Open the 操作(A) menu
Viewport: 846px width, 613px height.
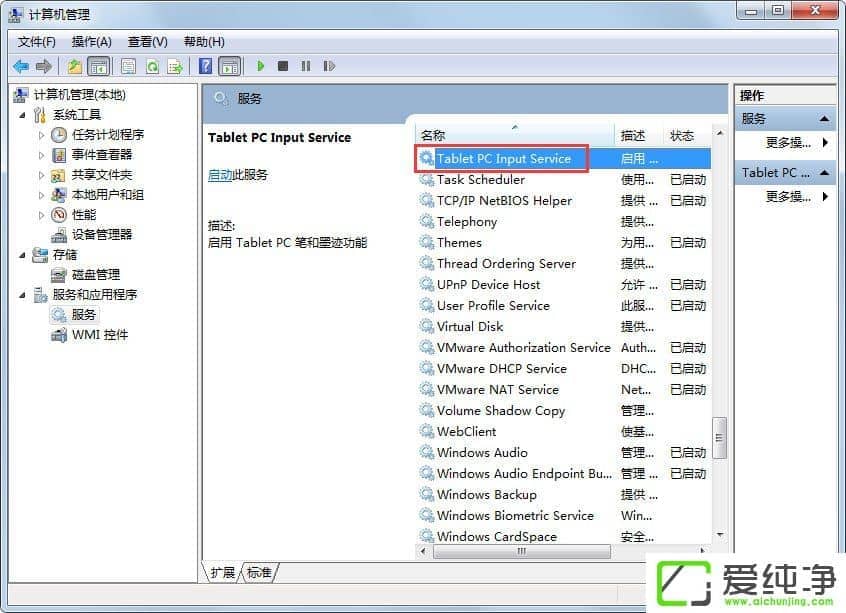(x=91, y=41)
